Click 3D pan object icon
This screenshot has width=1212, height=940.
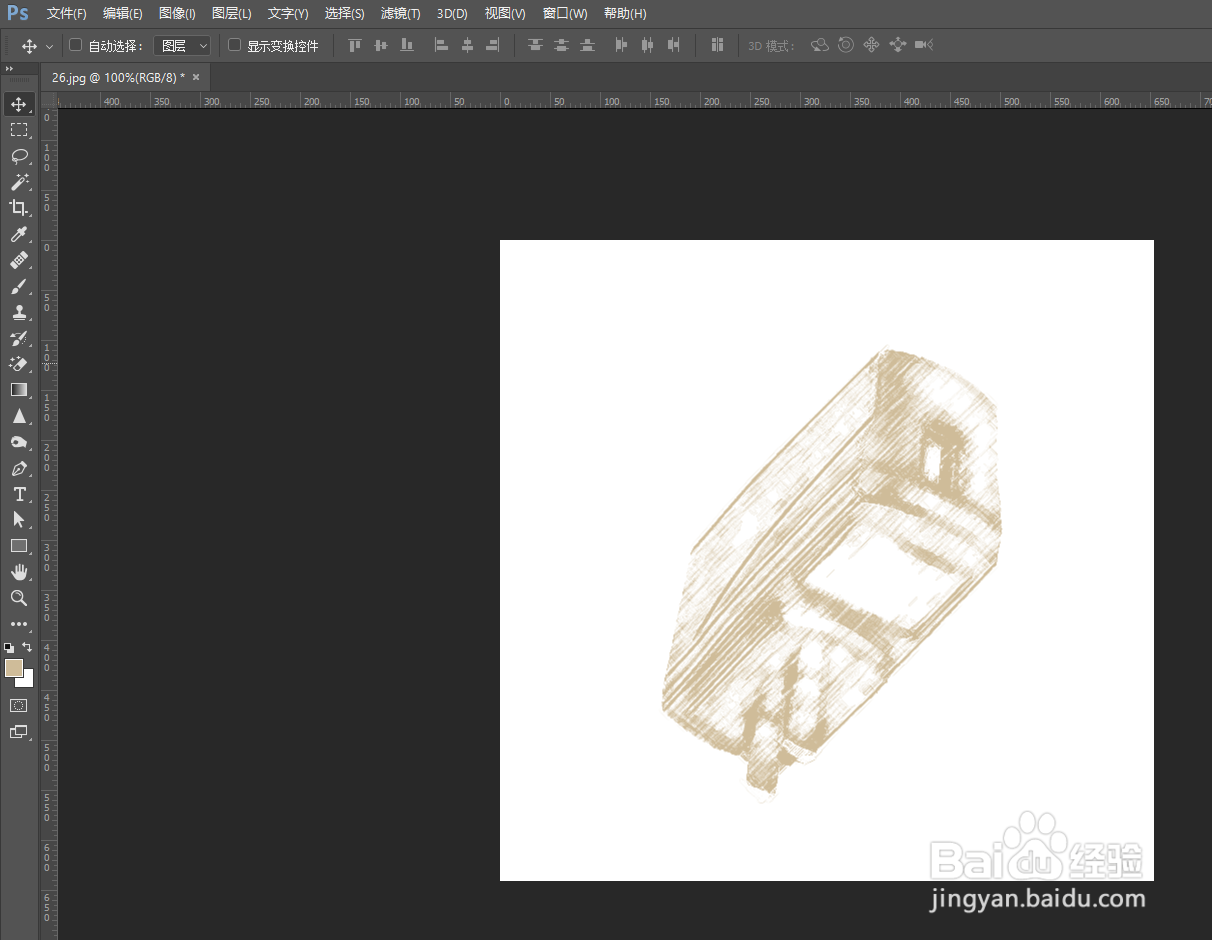coord(871,45)
